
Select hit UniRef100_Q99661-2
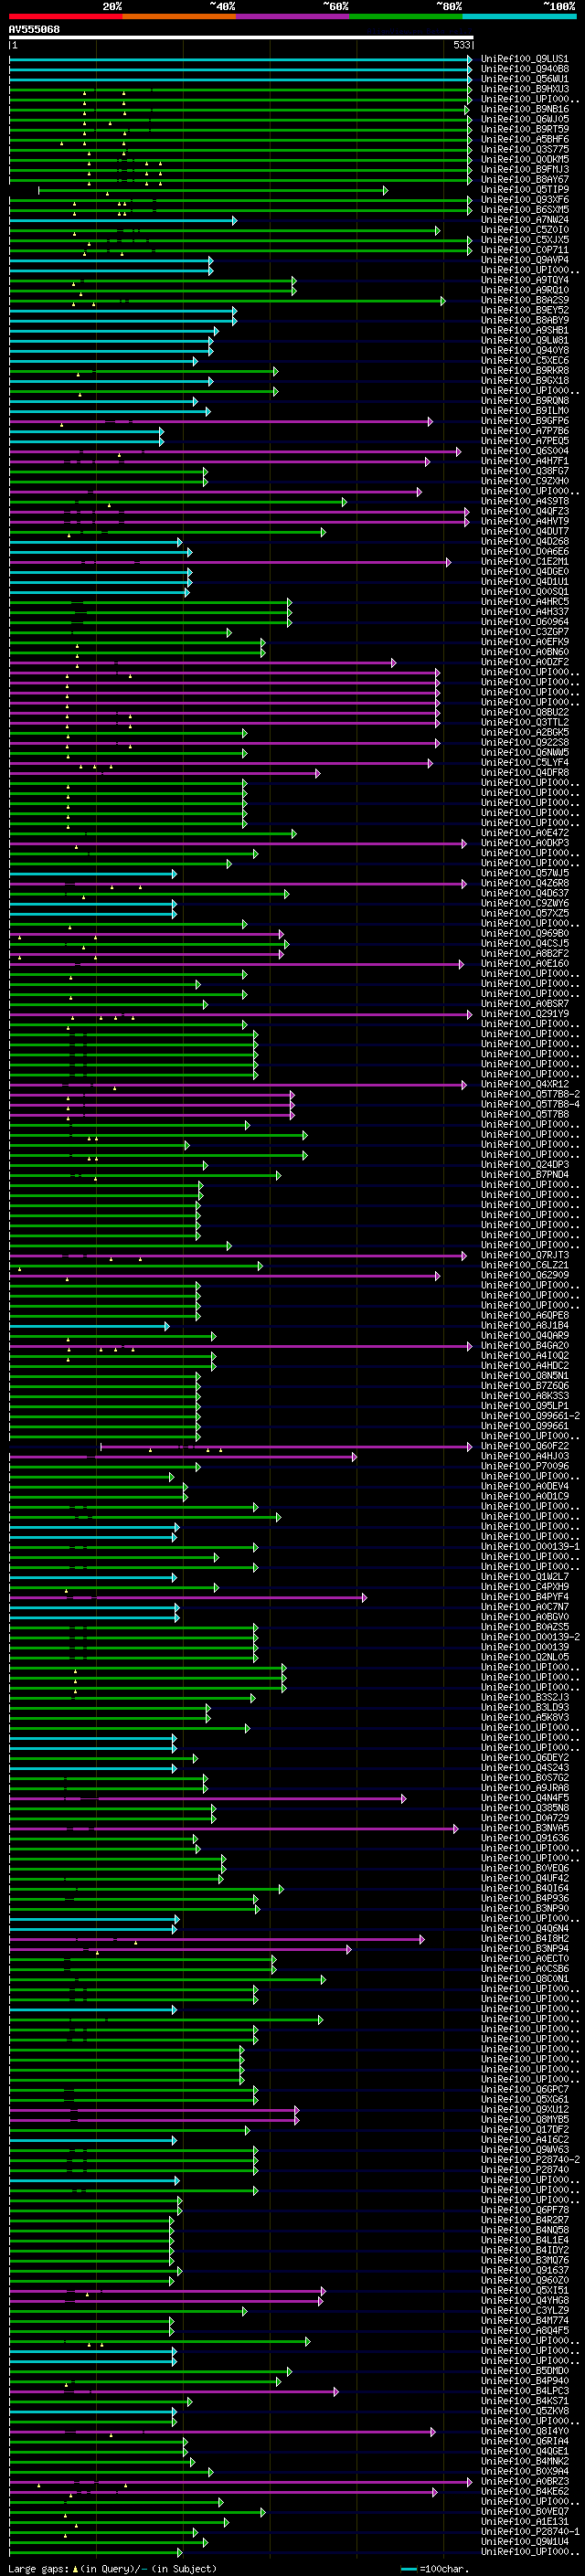click(x=530, y=1416)
